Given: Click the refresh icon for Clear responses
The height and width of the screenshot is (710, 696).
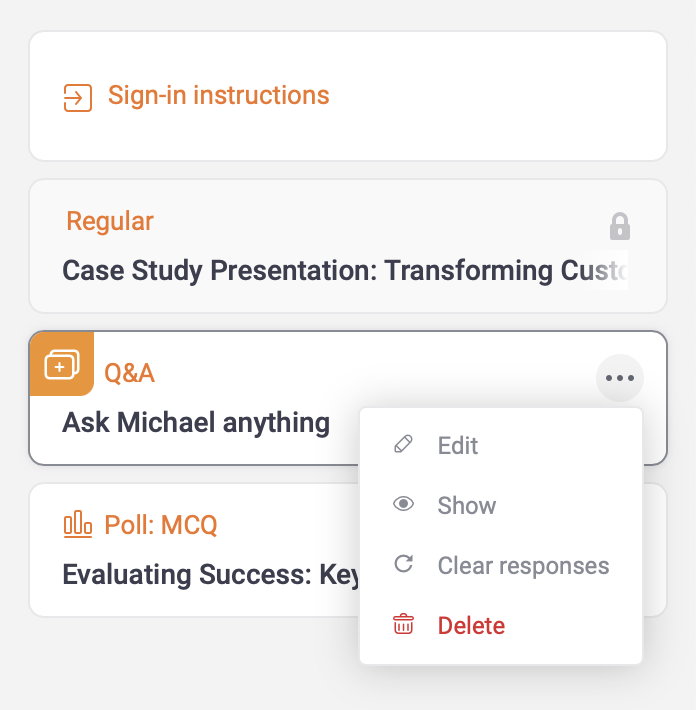Looking at the screenshot, I should point(403,564).
